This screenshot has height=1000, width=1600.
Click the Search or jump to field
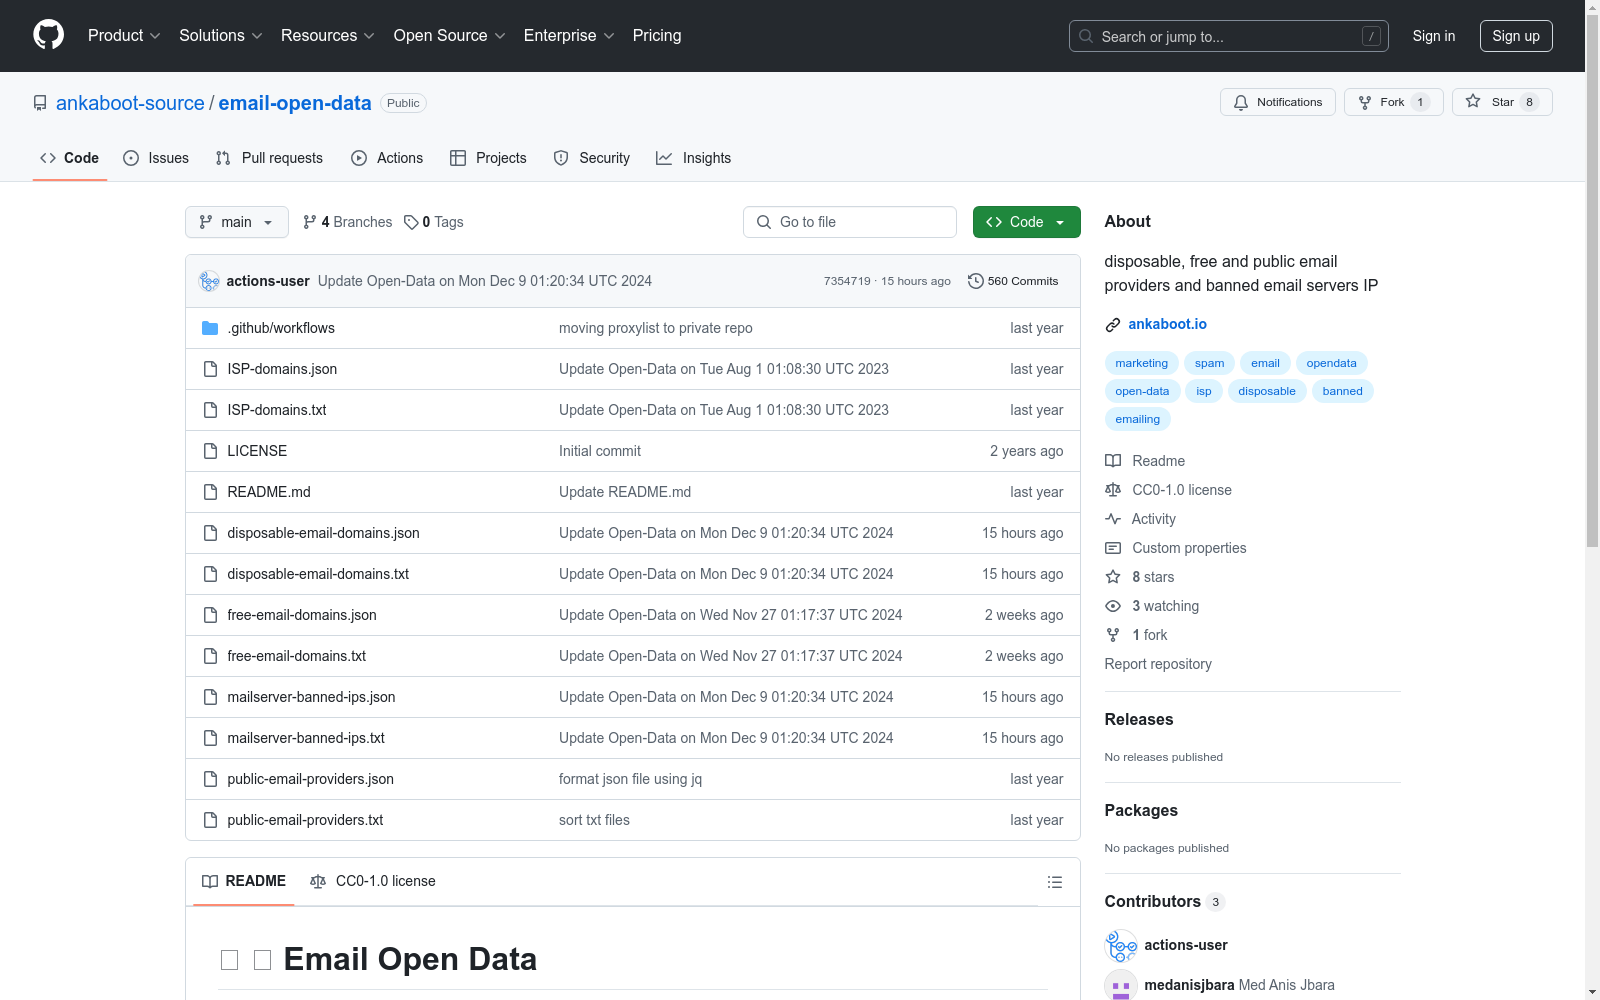[x=1229, y=36]
